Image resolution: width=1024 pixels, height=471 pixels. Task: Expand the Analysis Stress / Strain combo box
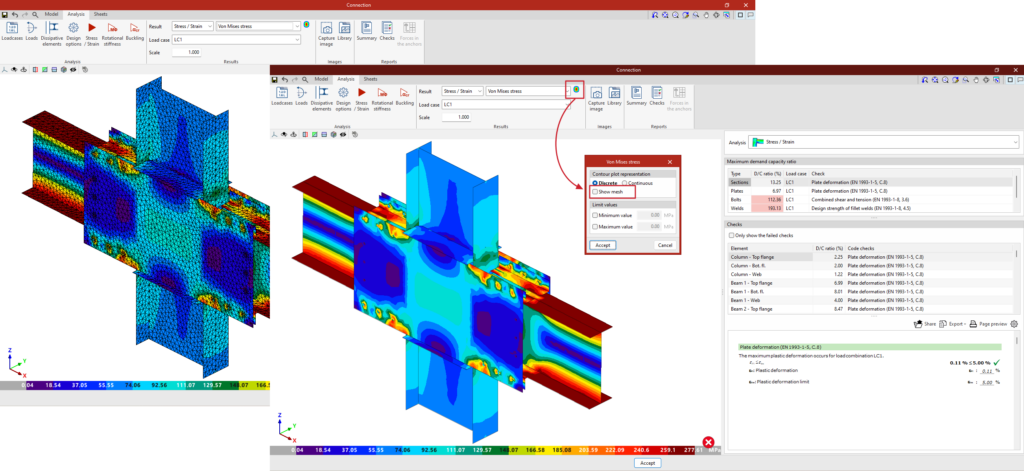pos(884,141)
